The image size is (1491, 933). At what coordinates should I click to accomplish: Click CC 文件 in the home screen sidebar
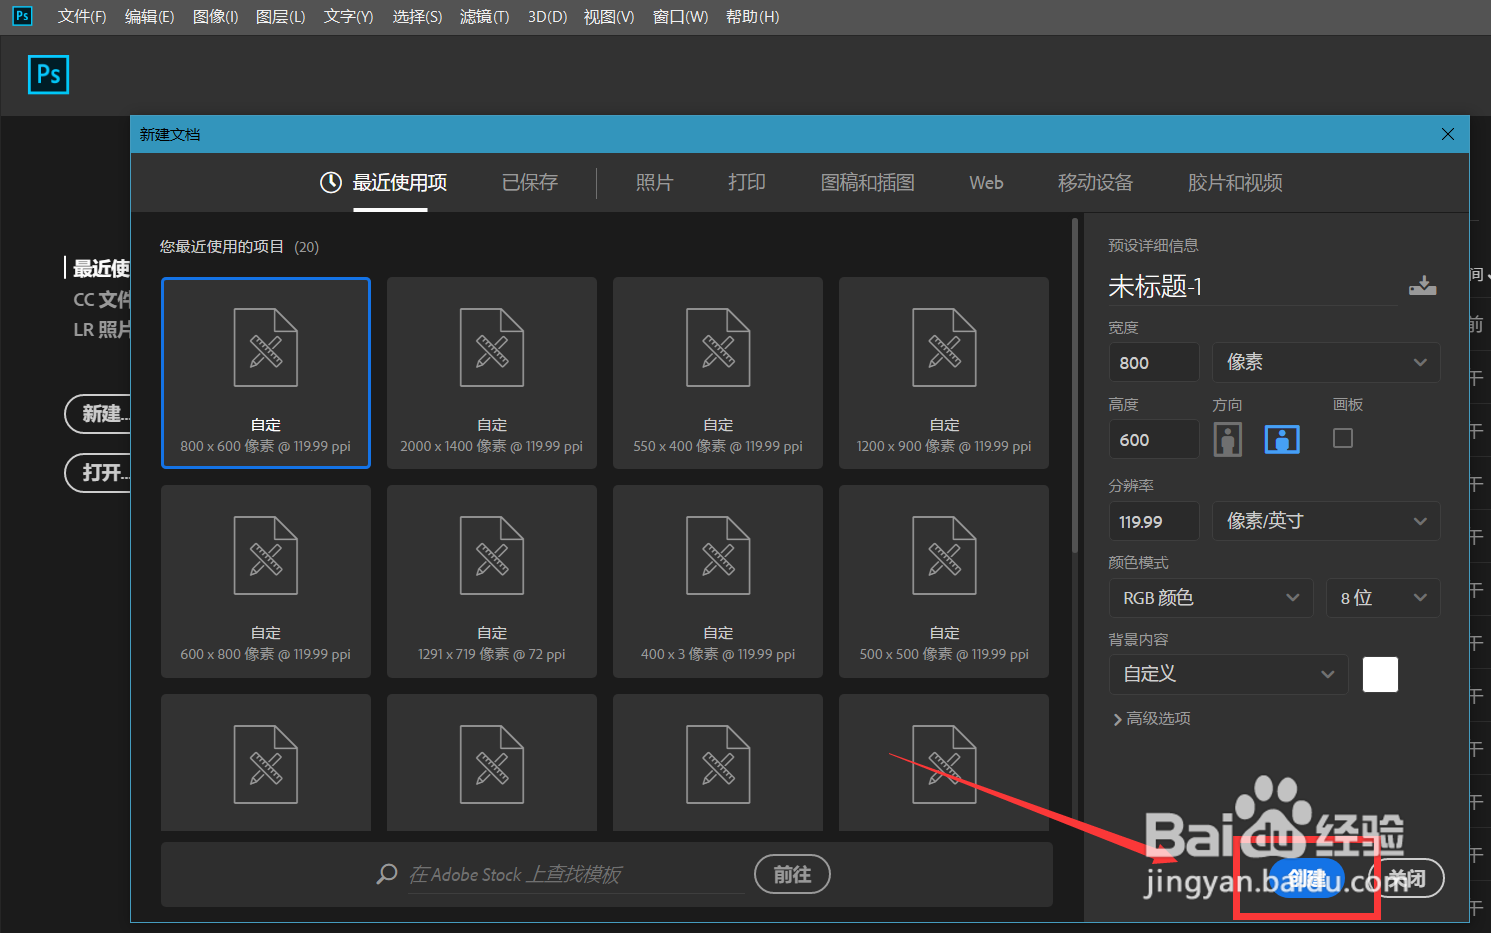pos(101,299)
